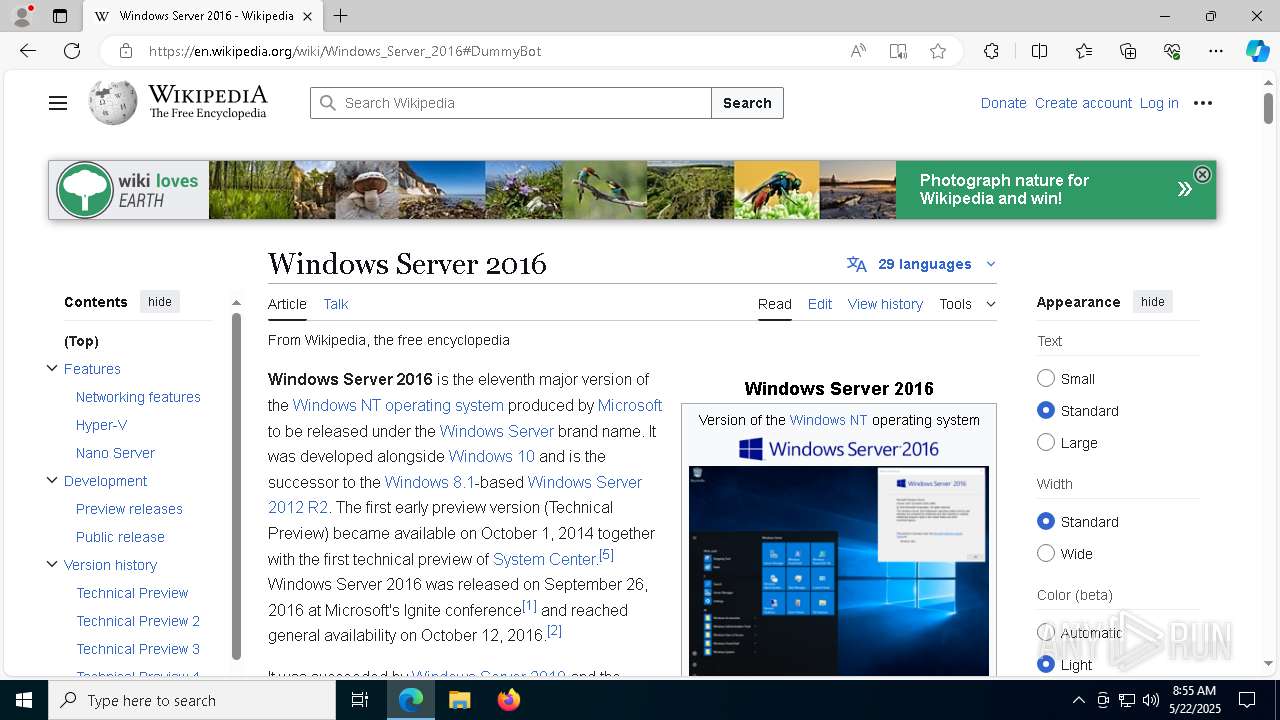Click in the Search Wikipedia field
1280x720 pixels.
coord(511,103)
